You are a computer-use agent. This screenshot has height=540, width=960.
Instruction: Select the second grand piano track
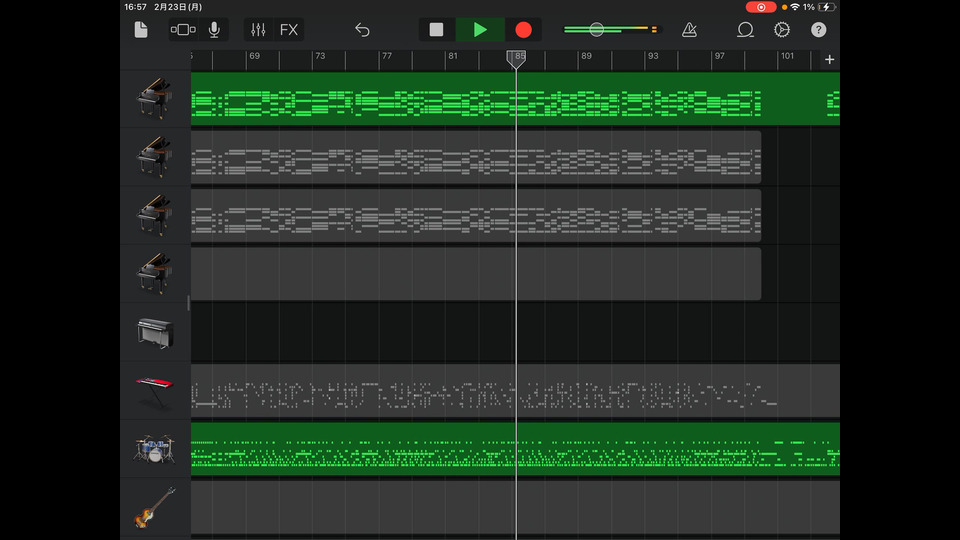coord(154,157)
